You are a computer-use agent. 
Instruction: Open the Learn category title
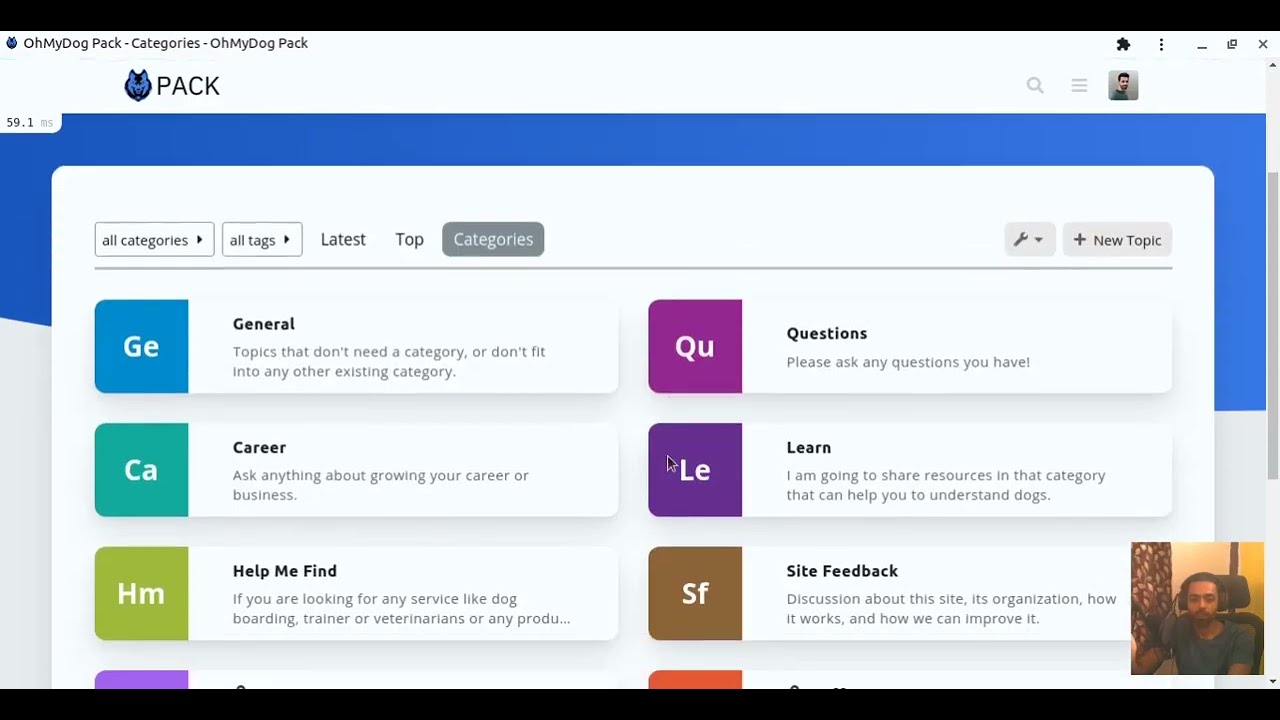809,447
